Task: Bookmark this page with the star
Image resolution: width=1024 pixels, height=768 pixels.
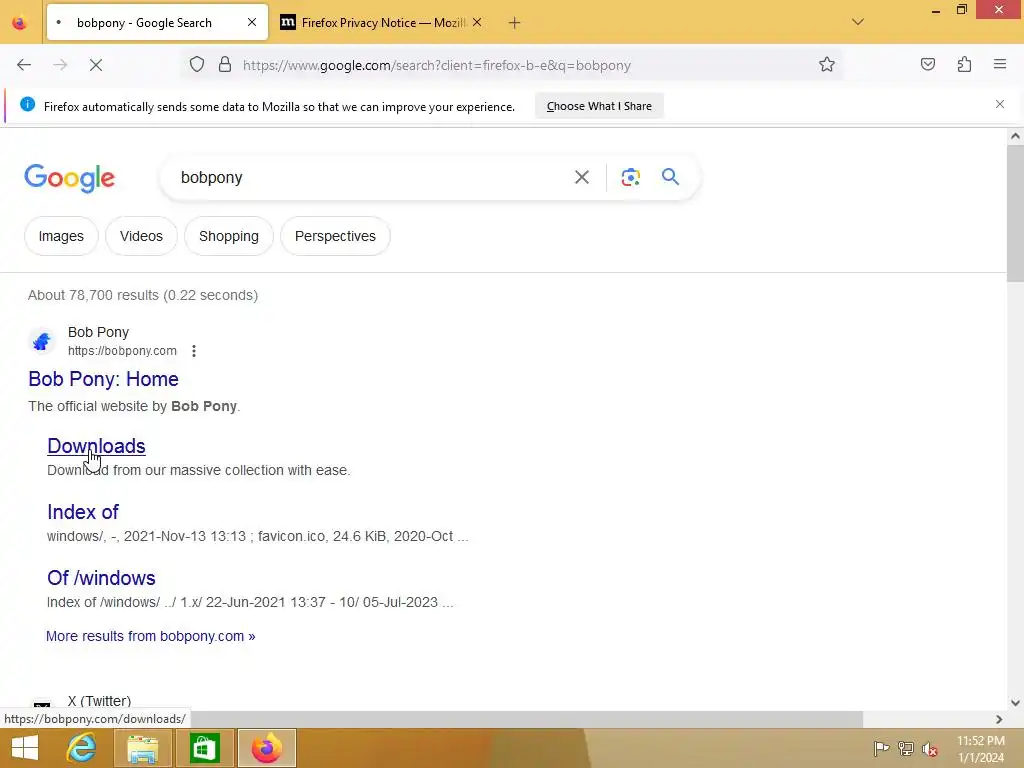Action: (827, 64)
